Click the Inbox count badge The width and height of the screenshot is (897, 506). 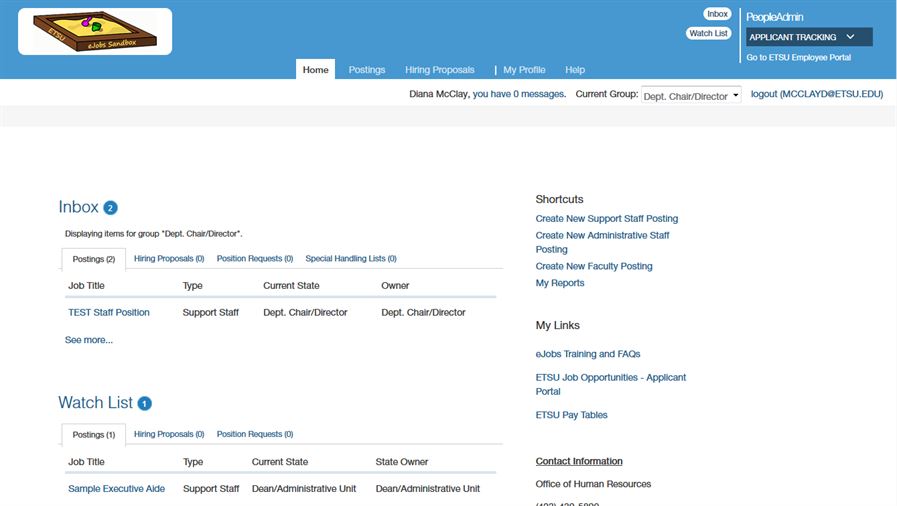click(110, 208)
